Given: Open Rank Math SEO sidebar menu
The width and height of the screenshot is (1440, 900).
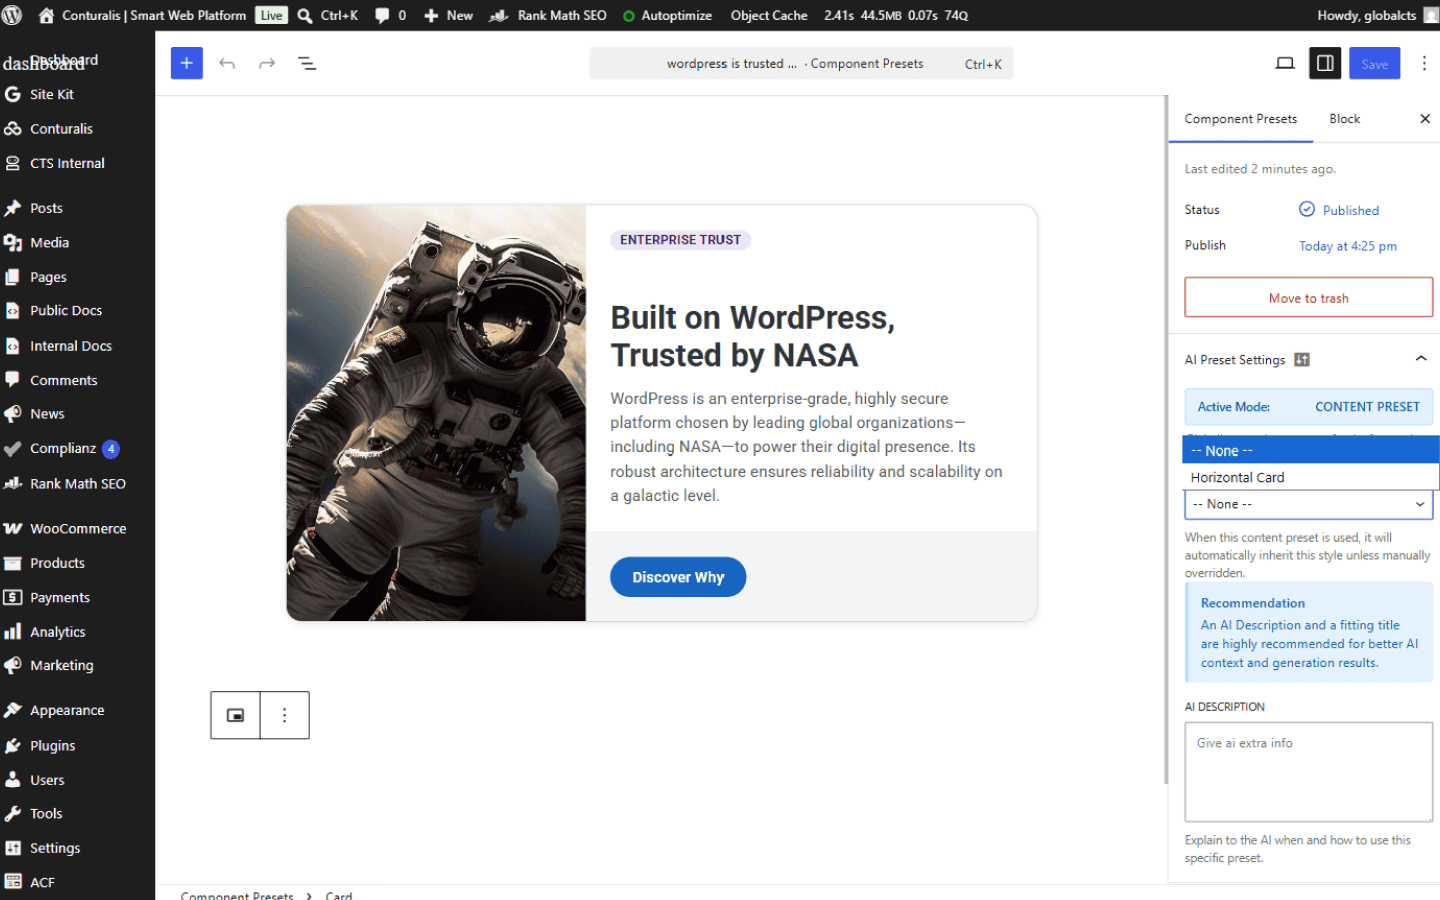Looking at the screenshot, I should click(77, 483).
